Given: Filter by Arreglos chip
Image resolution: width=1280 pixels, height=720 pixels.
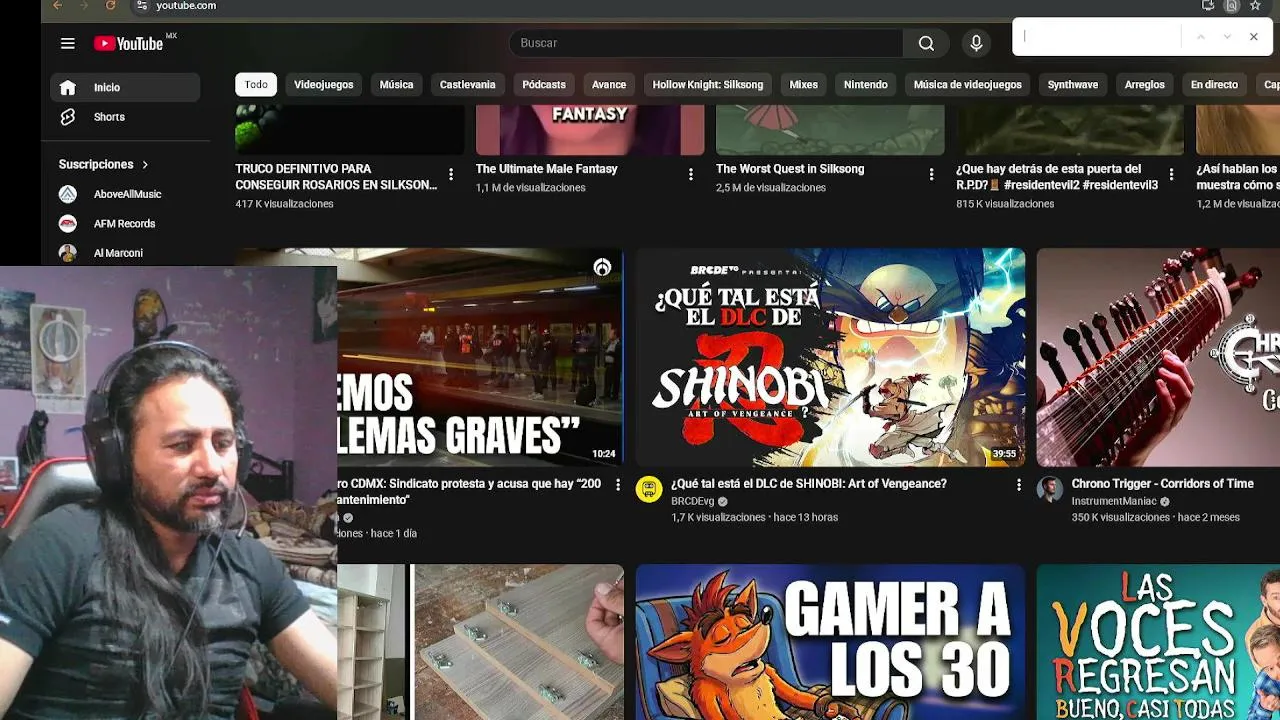Looking at the screenshot, I should pyautogui.click(x=1144, y=85).
